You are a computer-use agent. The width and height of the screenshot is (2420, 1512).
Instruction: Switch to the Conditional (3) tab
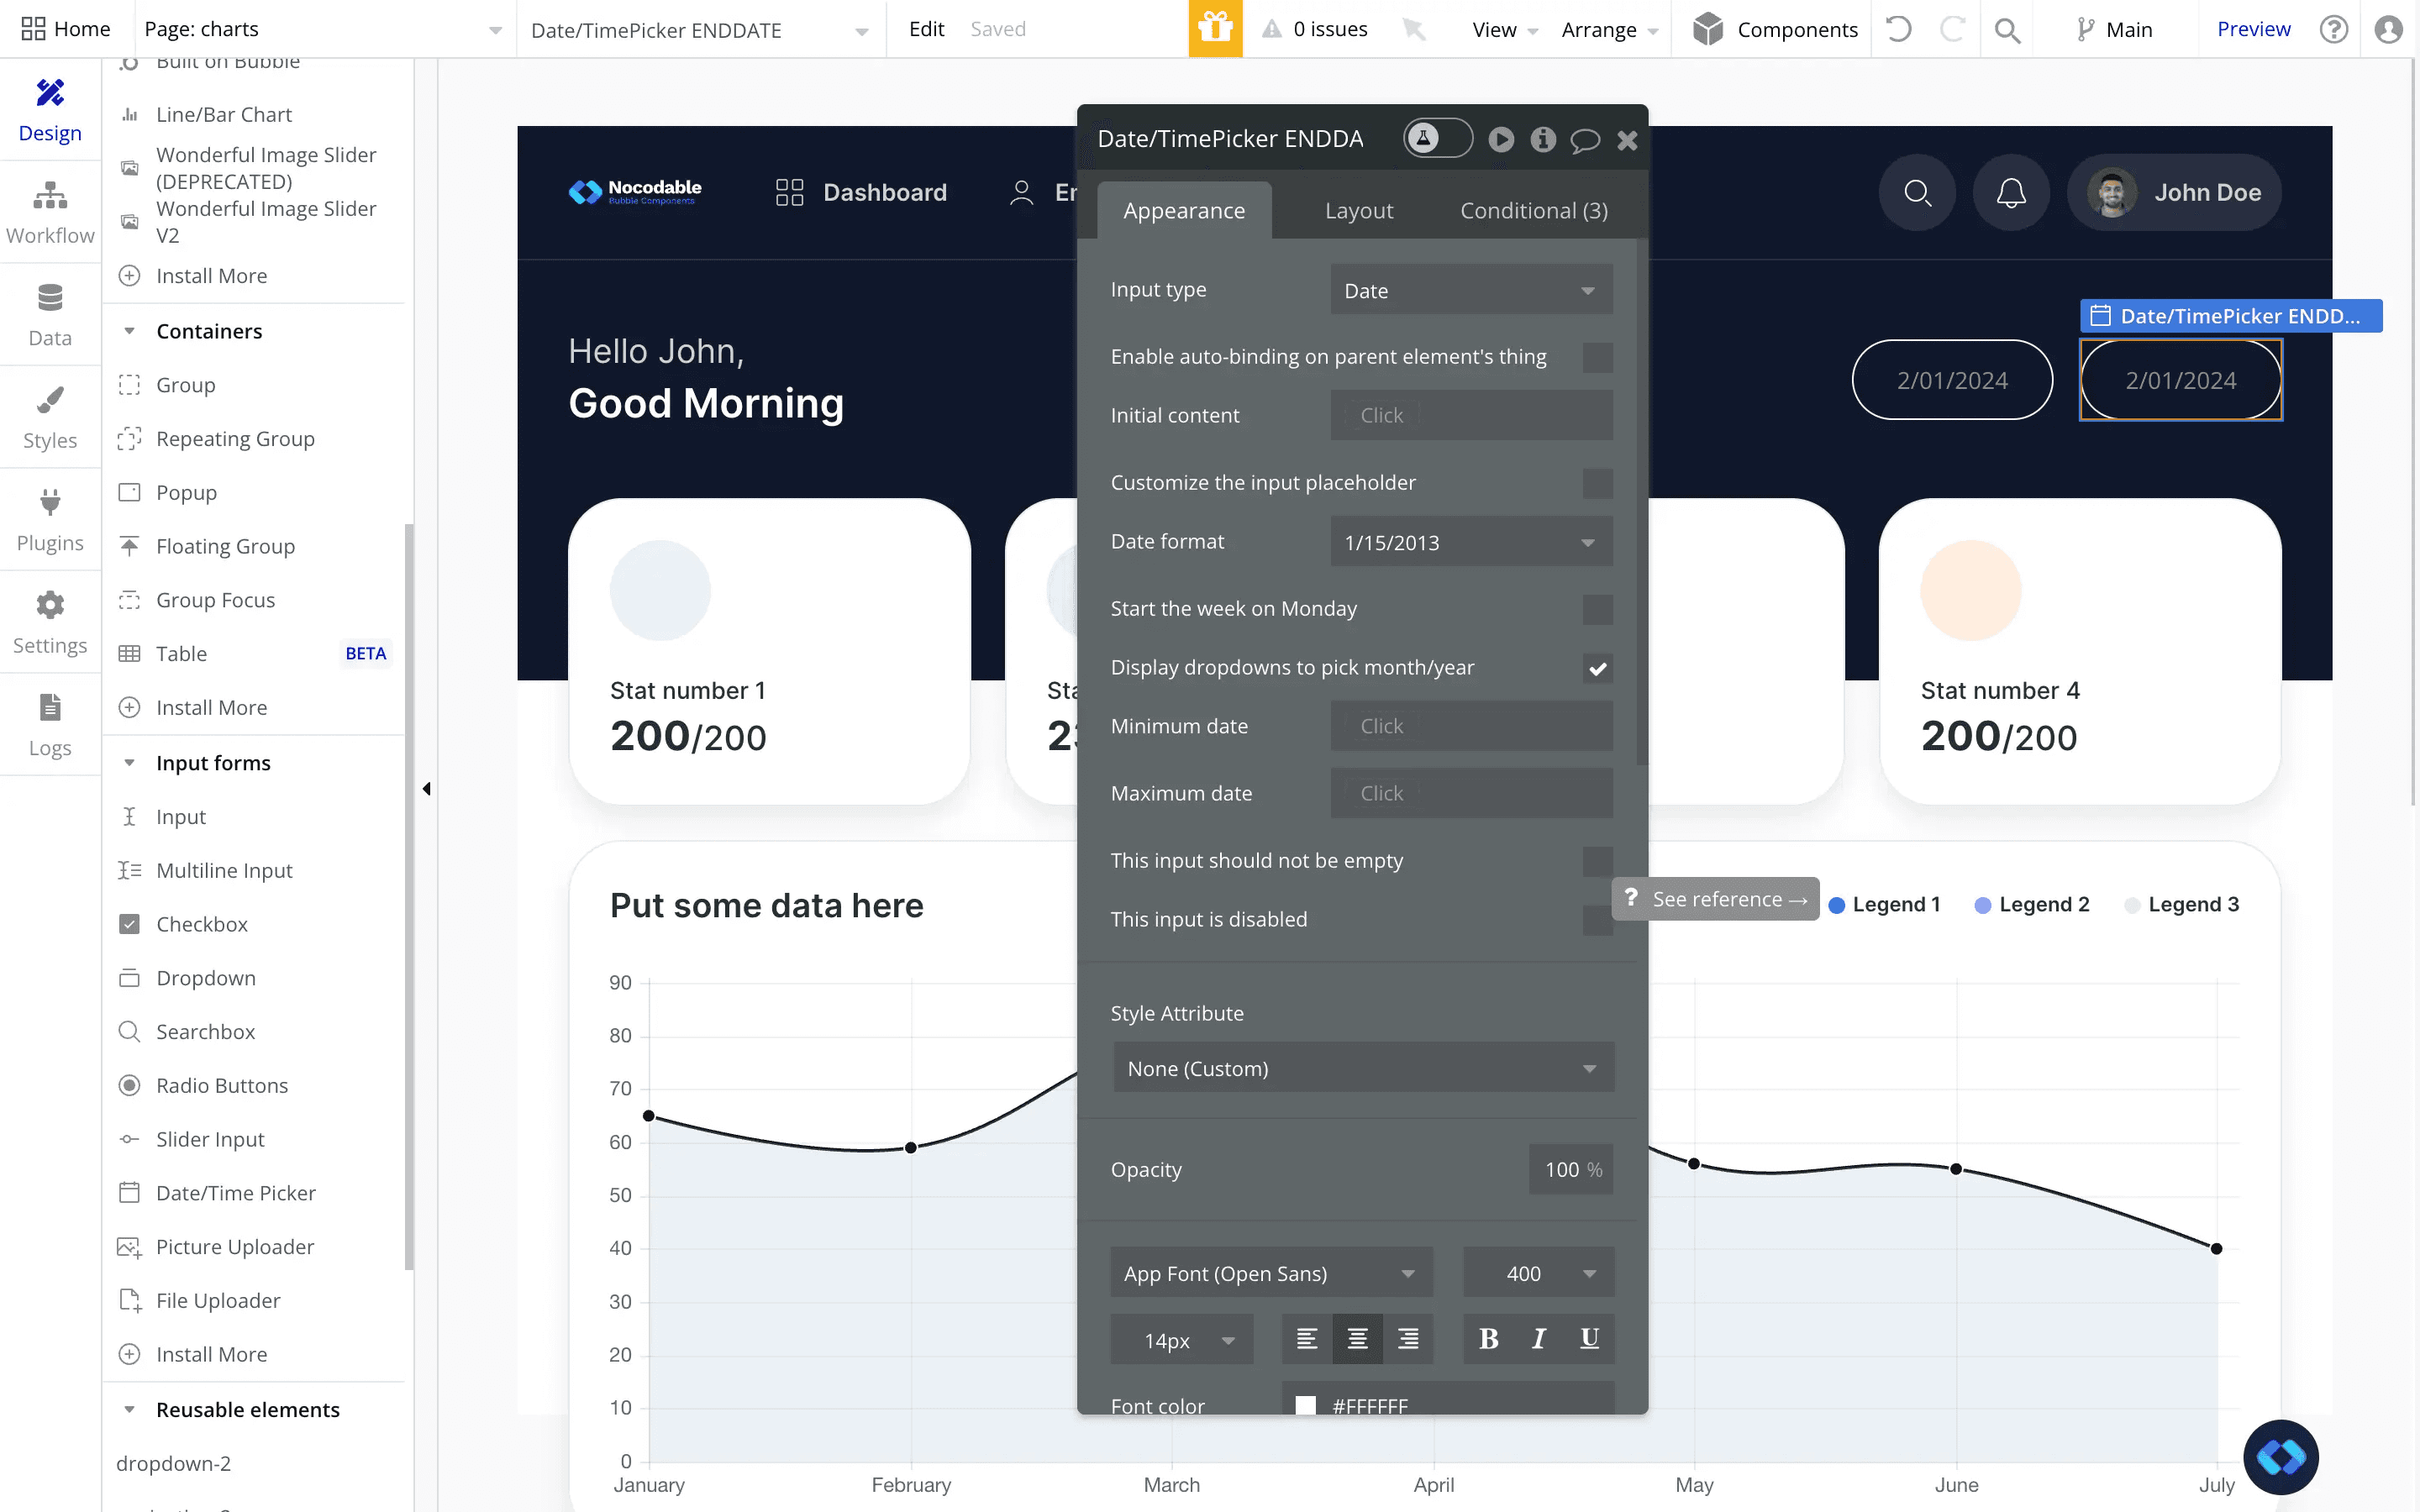1533,211
